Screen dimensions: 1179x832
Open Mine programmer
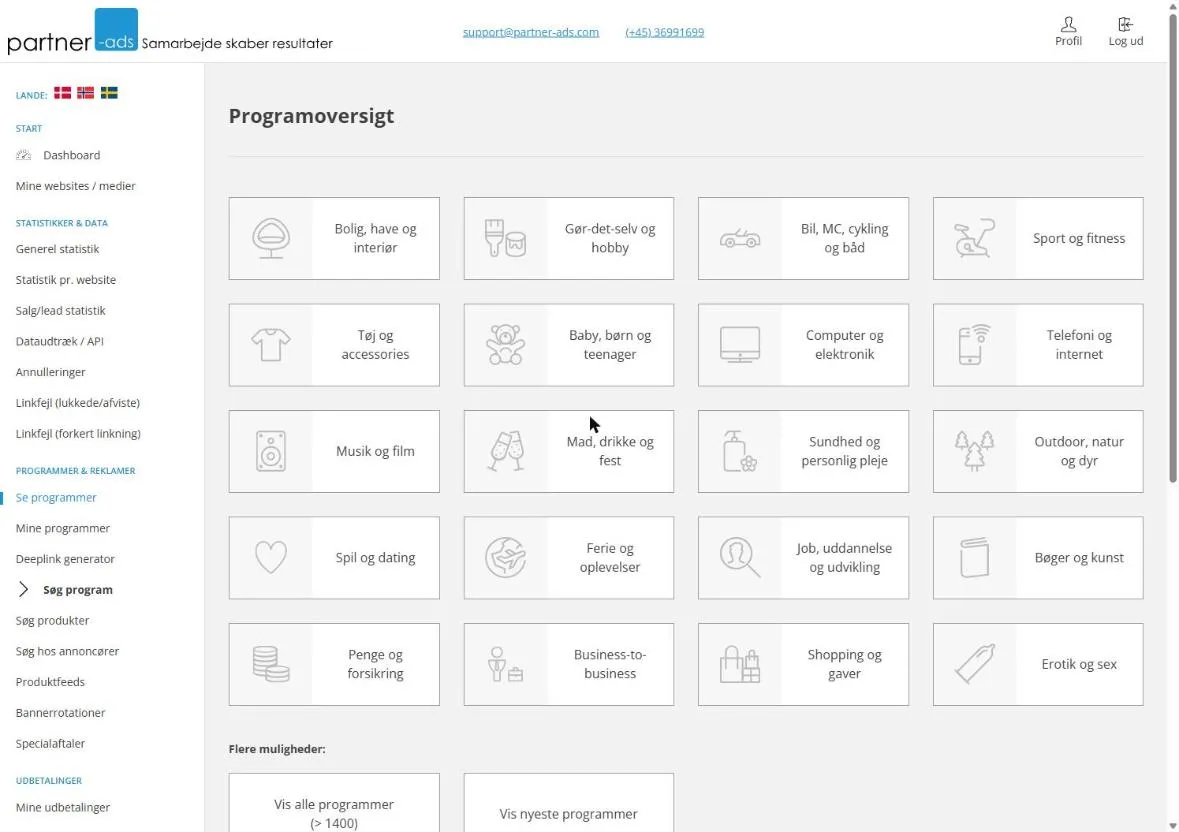tap(62, 528)
